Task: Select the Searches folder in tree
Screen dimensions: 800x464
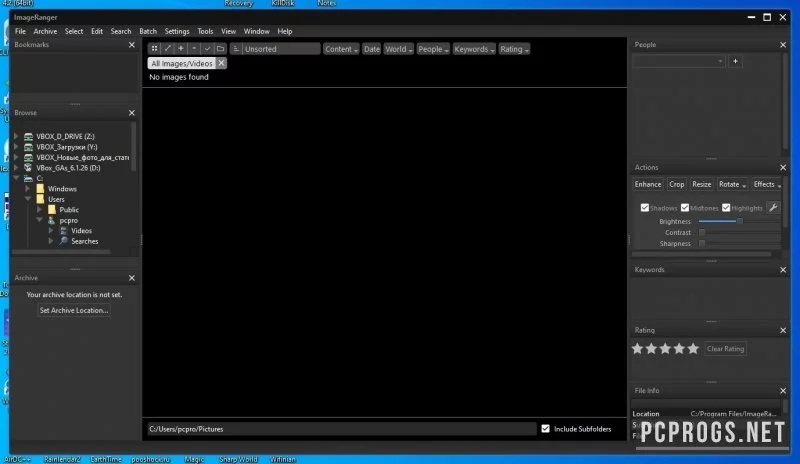Action: tap(85, 241)
